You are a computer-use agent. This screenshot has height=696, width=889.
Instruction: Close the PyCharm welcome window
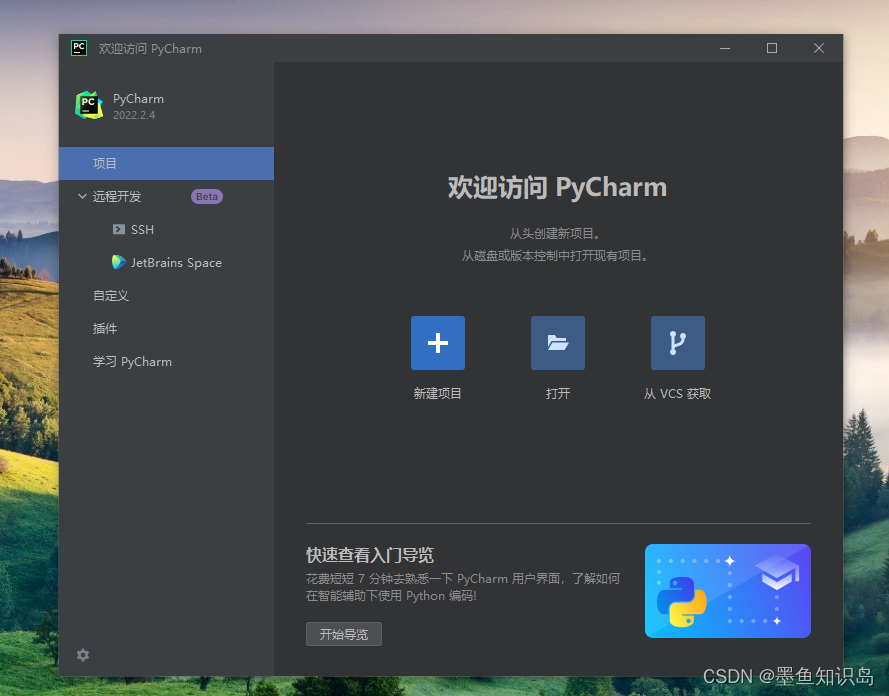[x=819, y=48]
